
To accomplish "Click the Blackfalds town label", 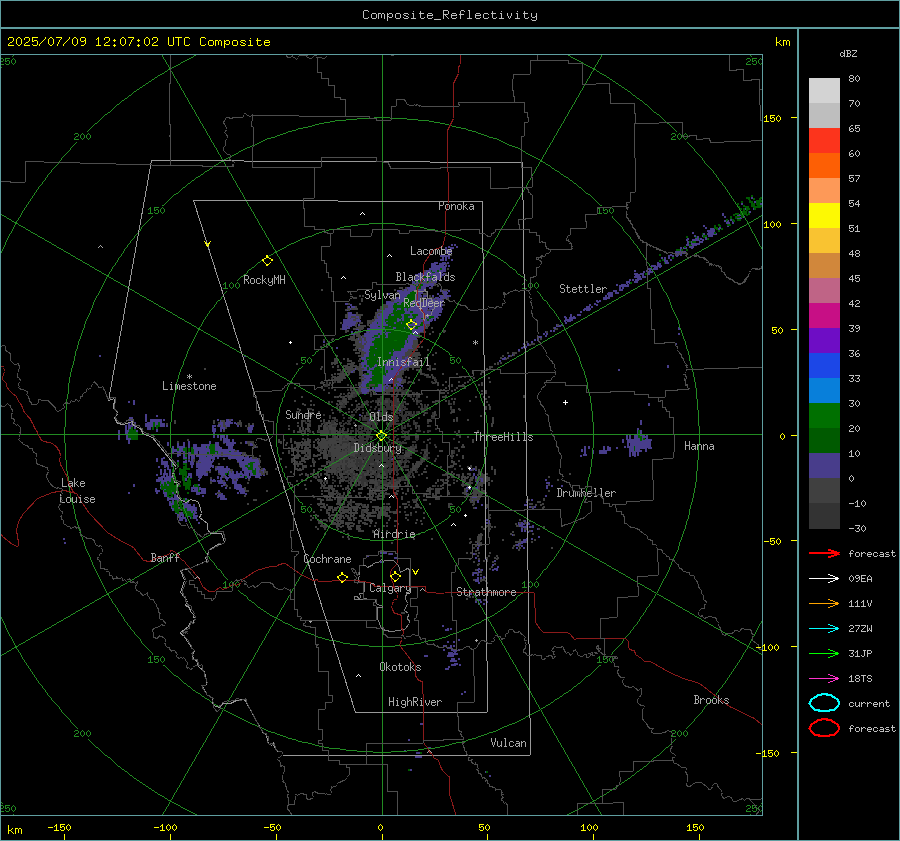I will coord(425,277).
